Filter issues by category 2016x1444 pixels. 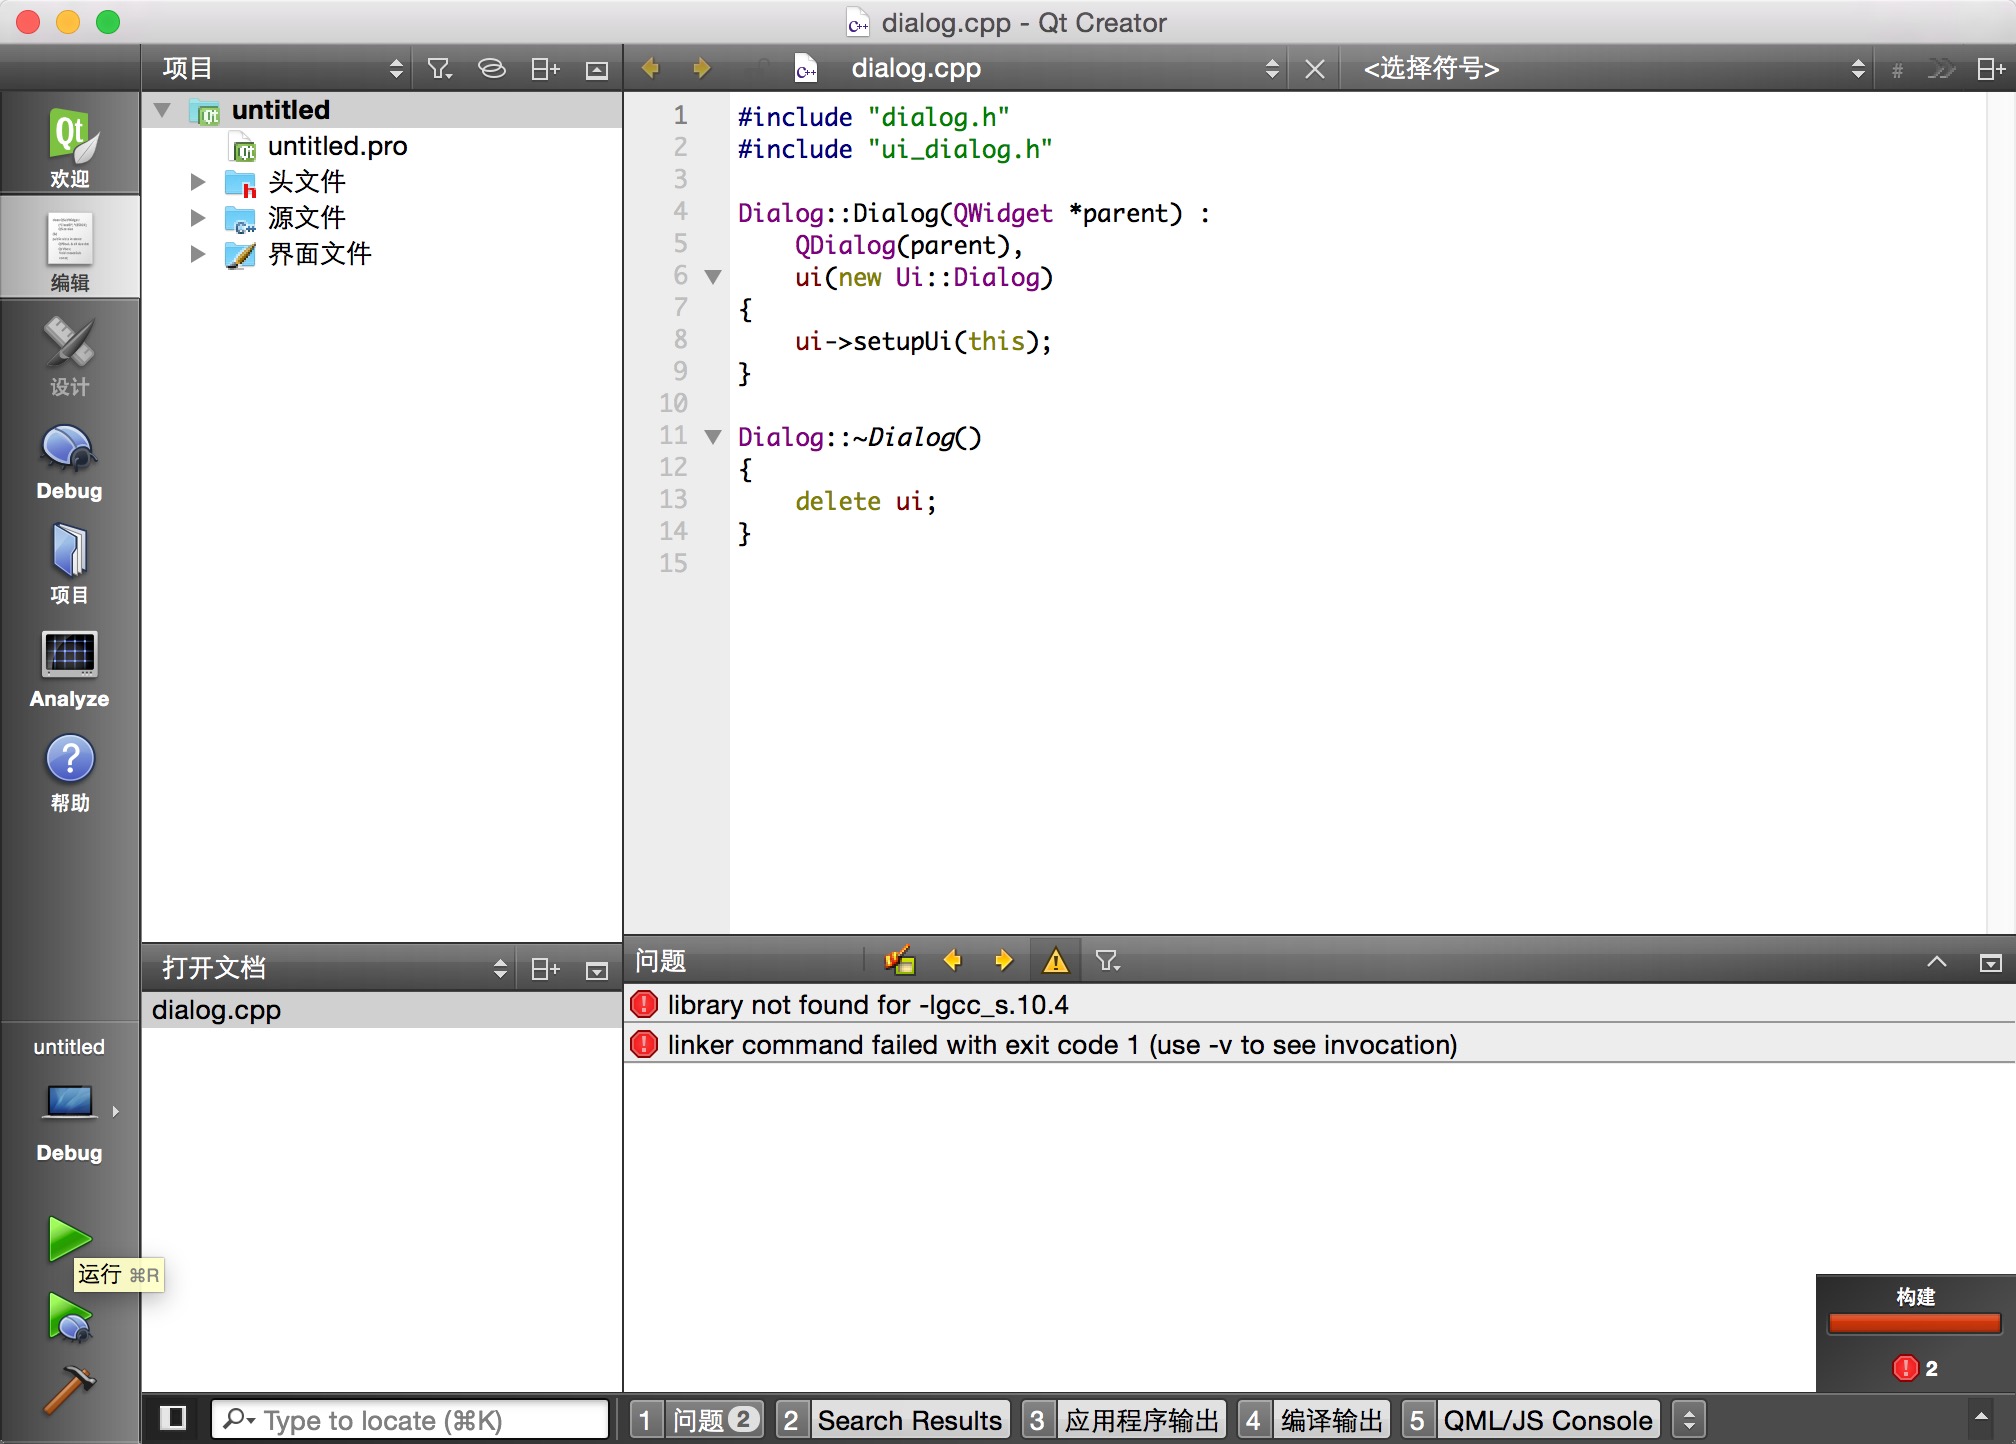point(1107,961)
